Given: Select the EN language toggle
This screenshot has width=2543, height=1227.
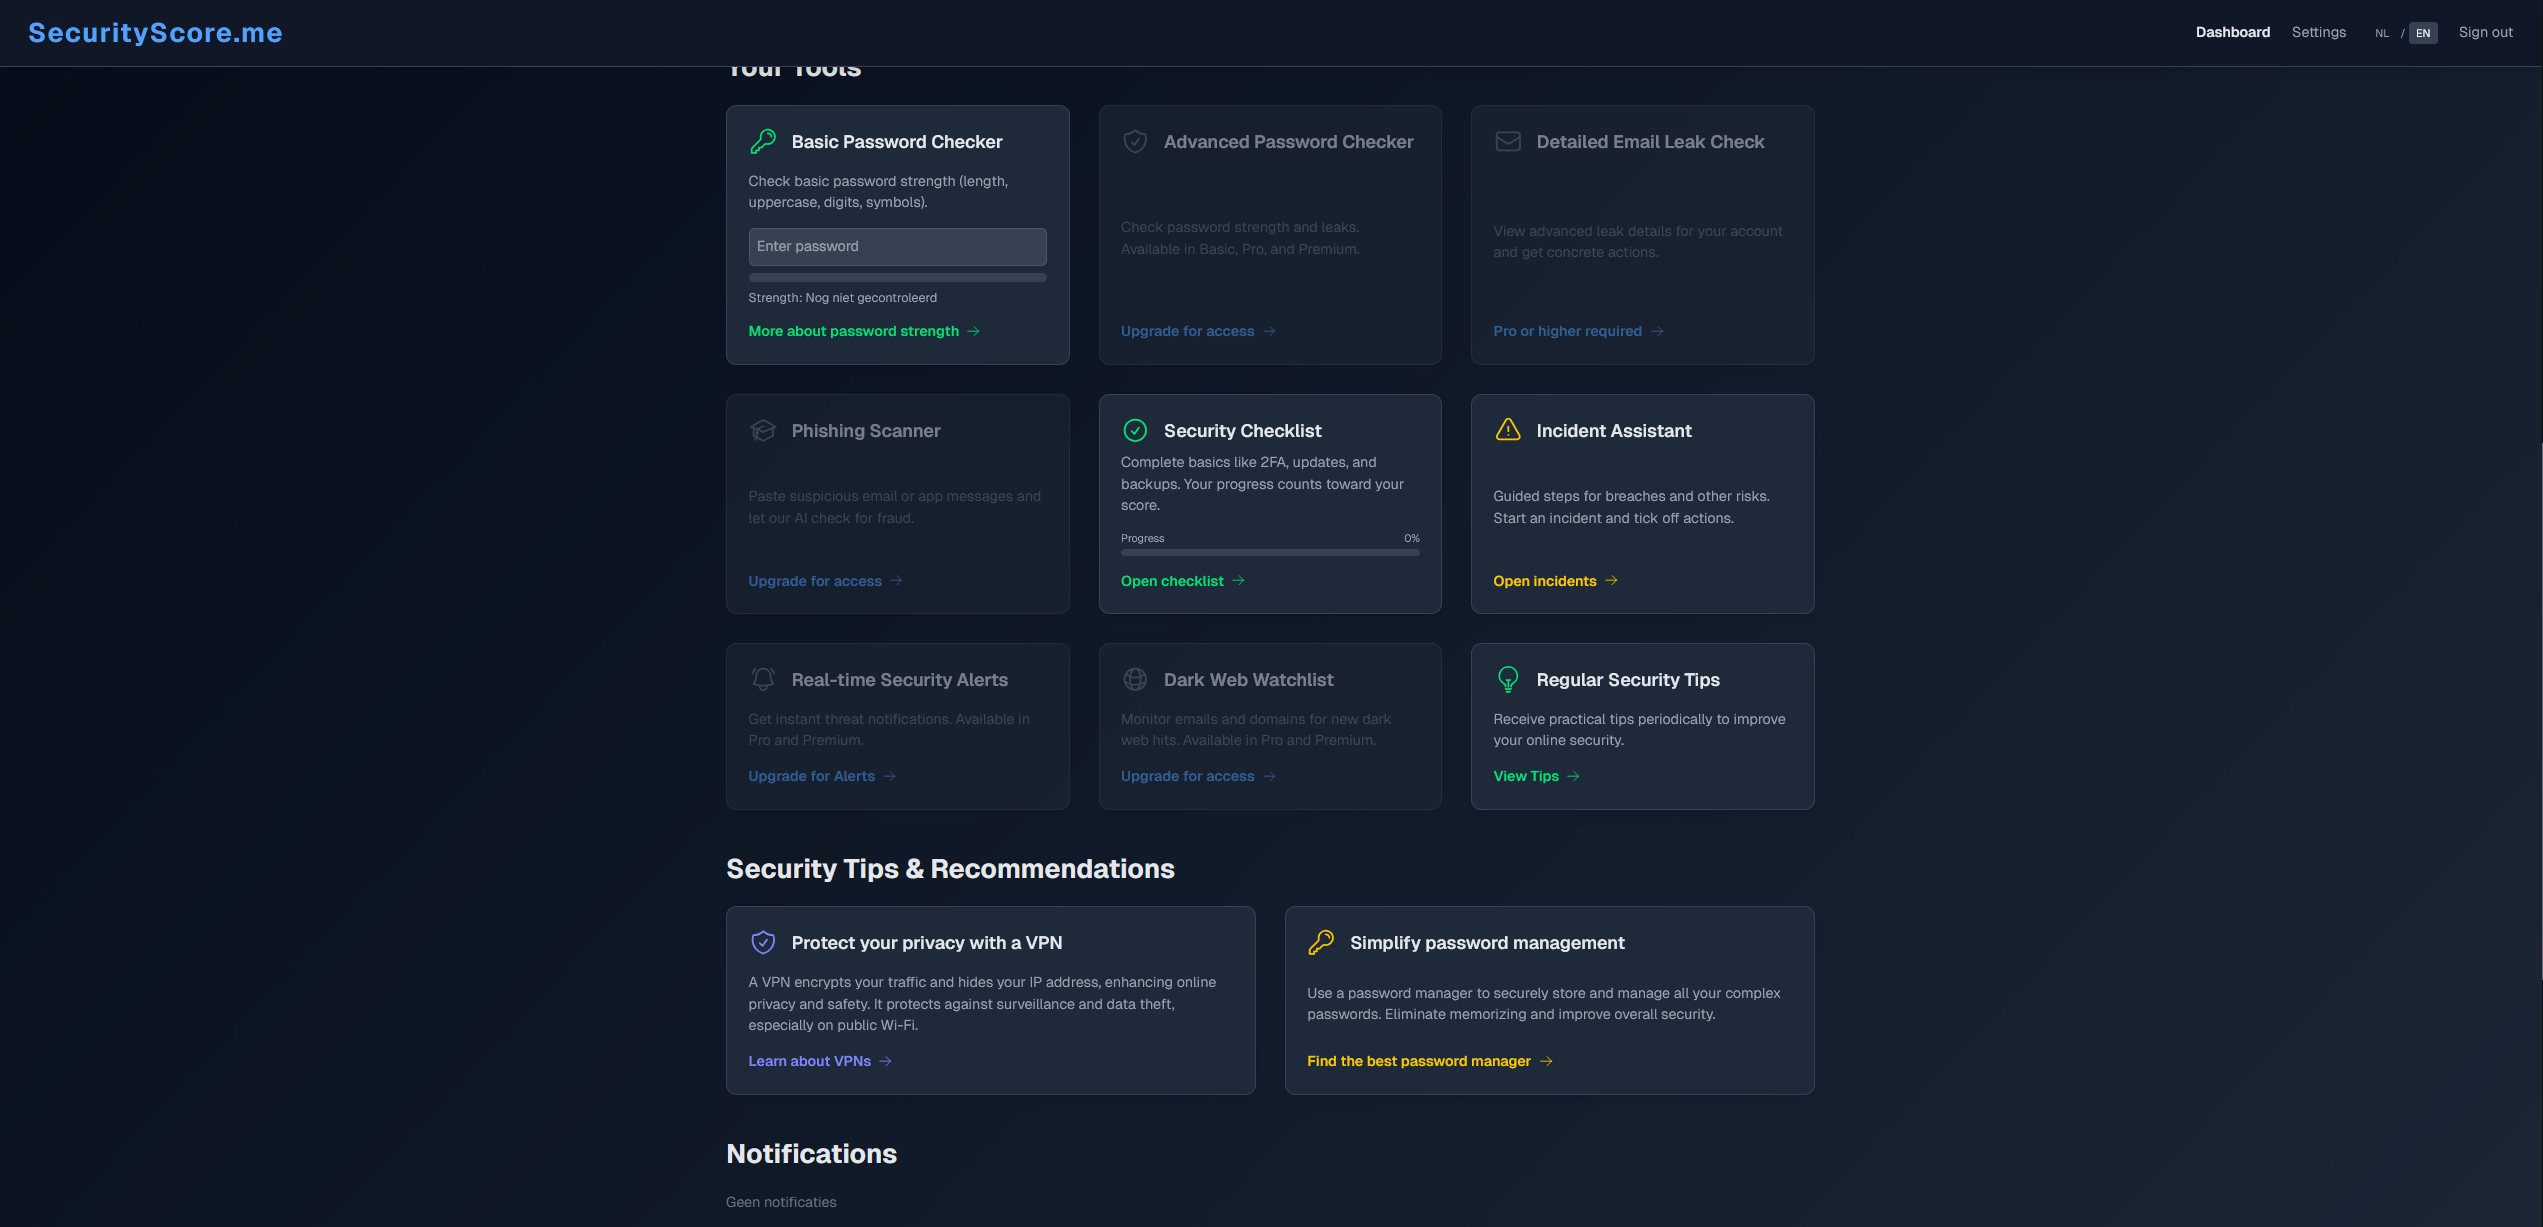Looking at the screenshot, I should [2423, 32].
